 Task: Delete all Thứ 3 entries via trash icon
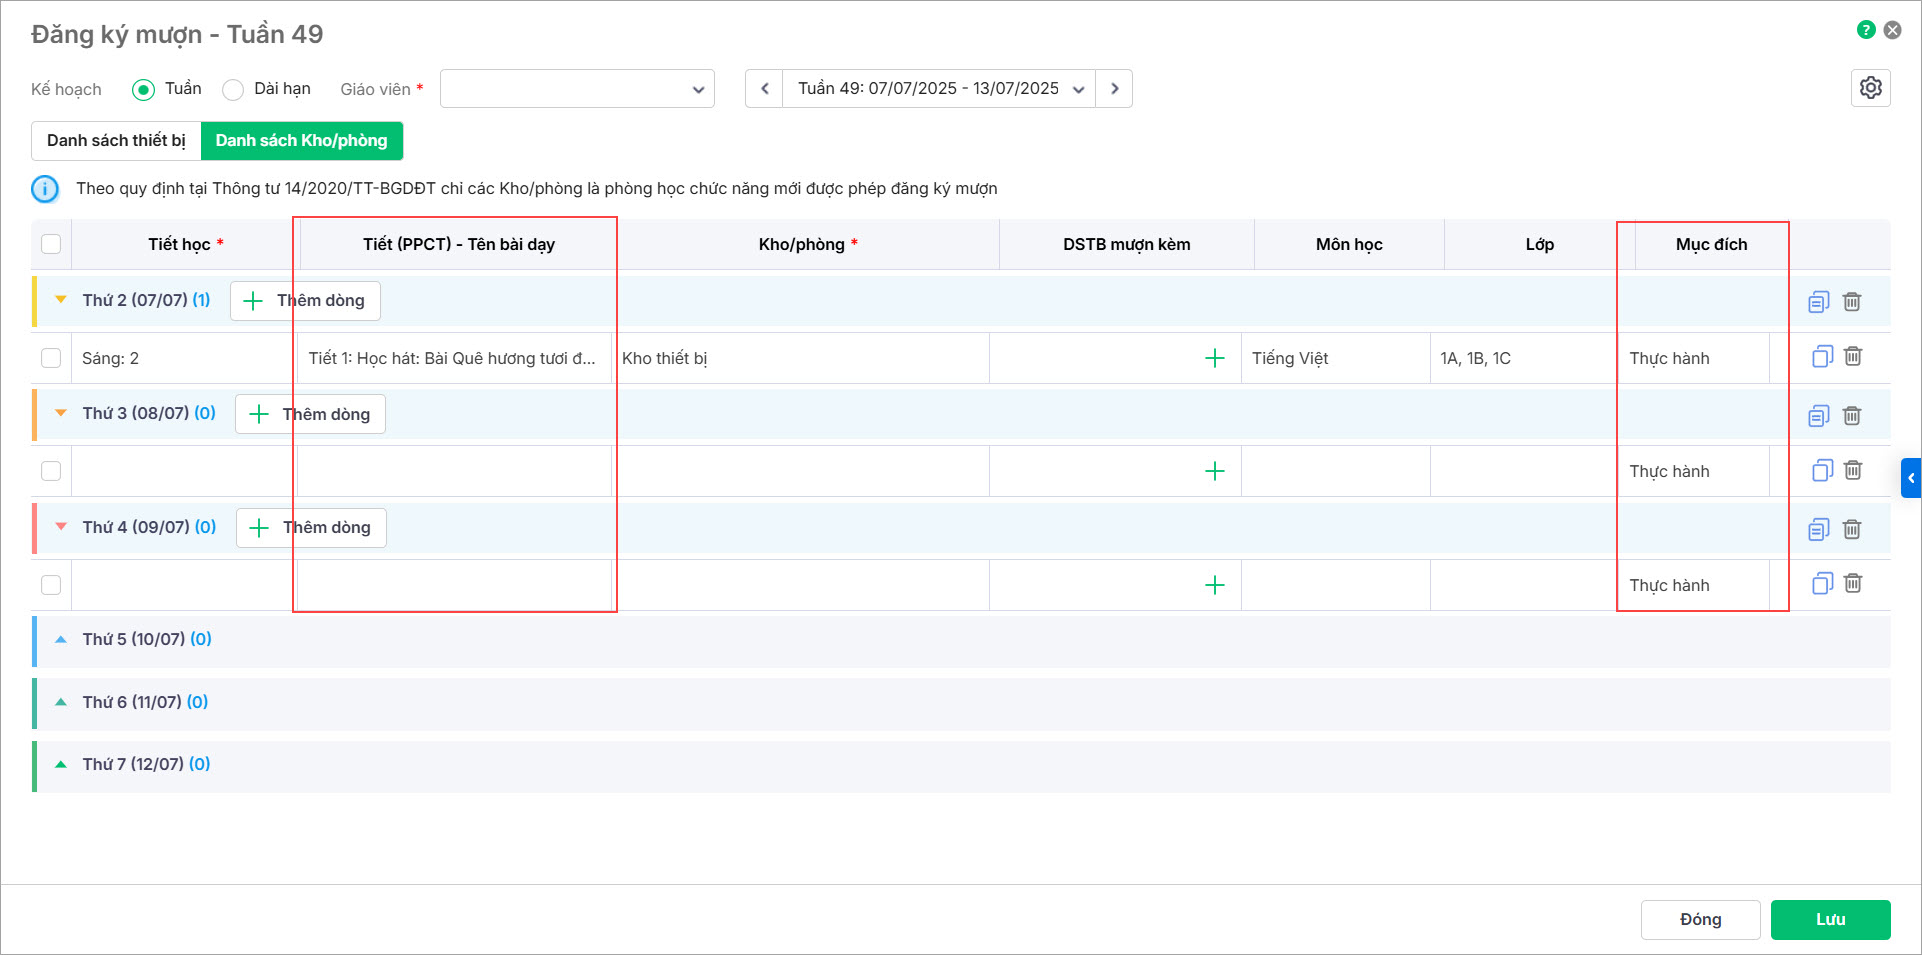tap(1852, 415)
